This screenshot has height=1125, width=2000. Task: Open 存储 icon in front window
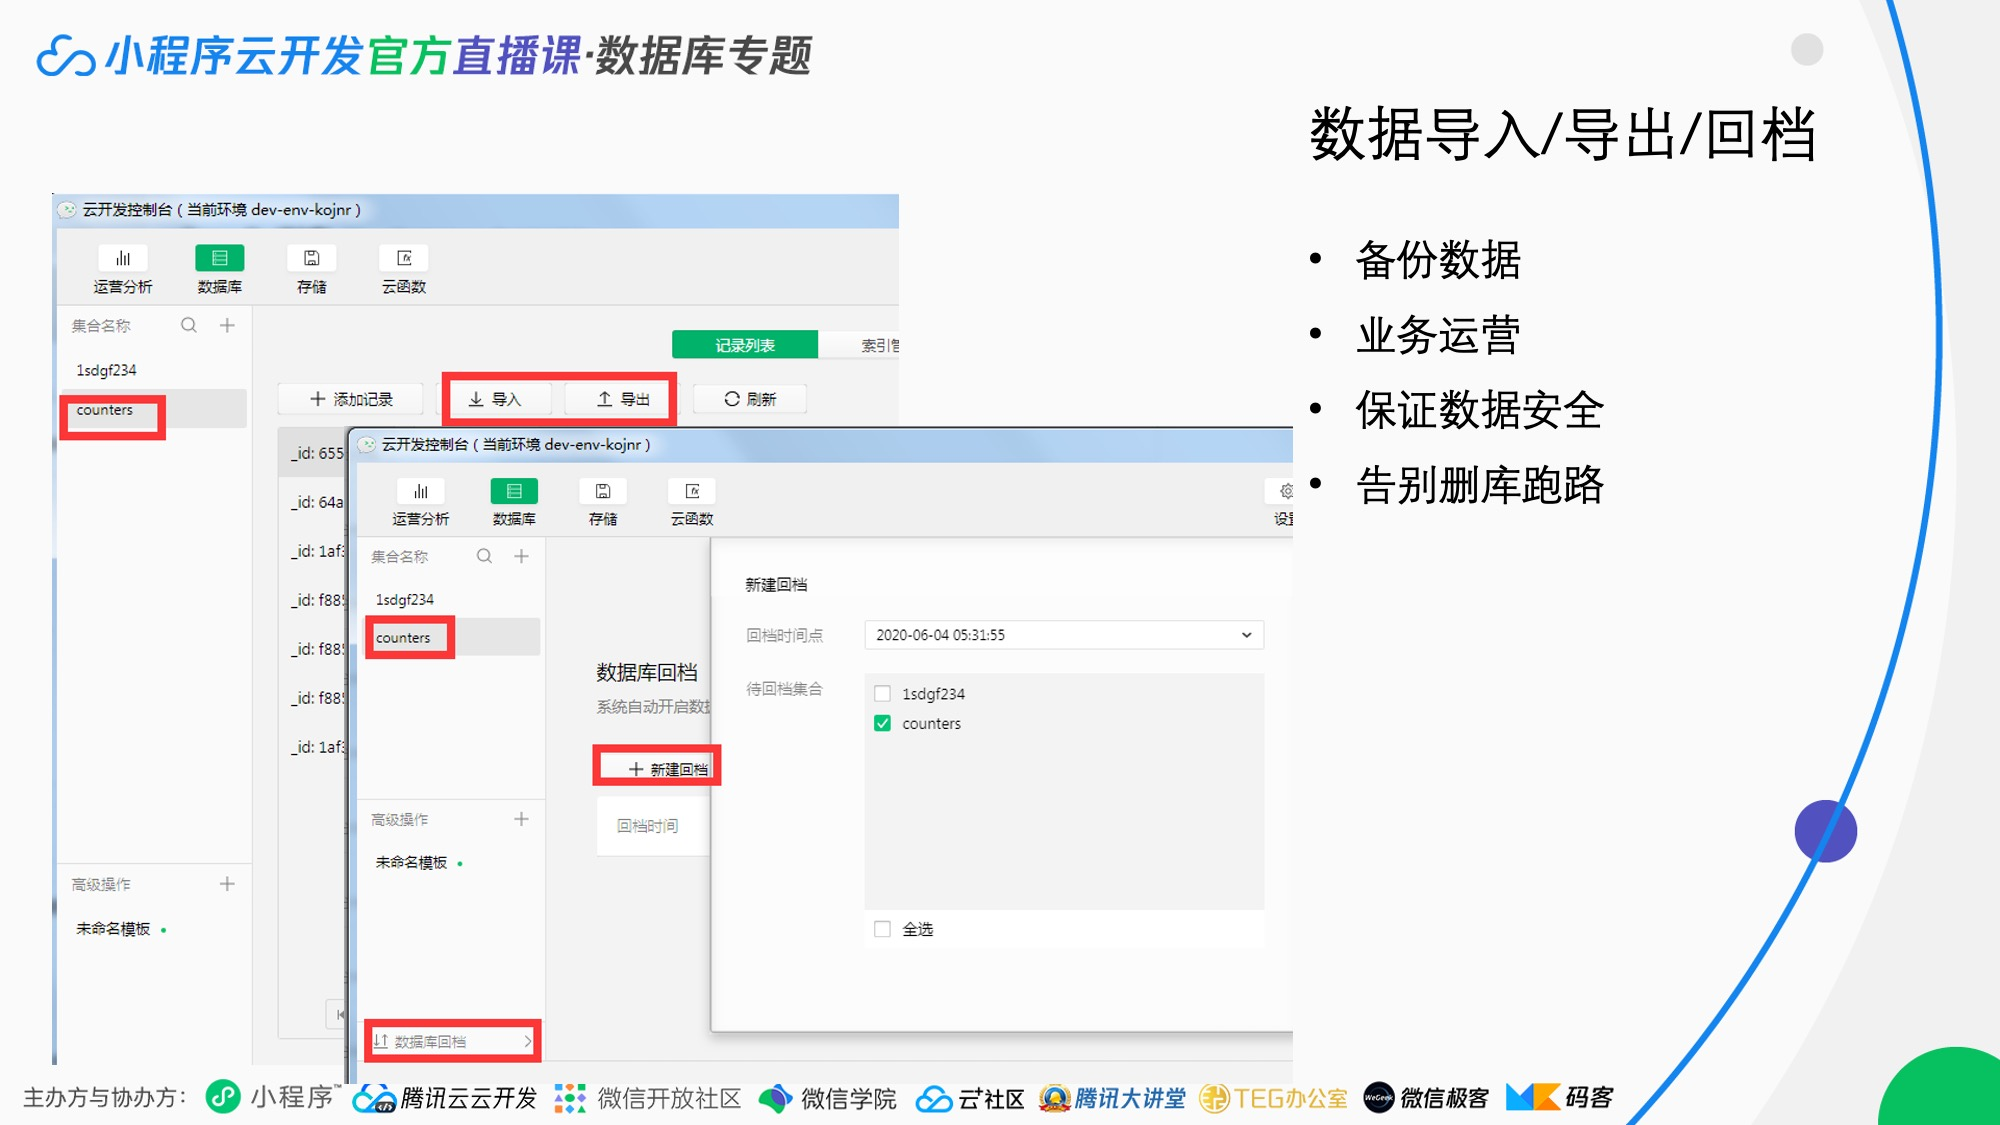tap(602, 492)
